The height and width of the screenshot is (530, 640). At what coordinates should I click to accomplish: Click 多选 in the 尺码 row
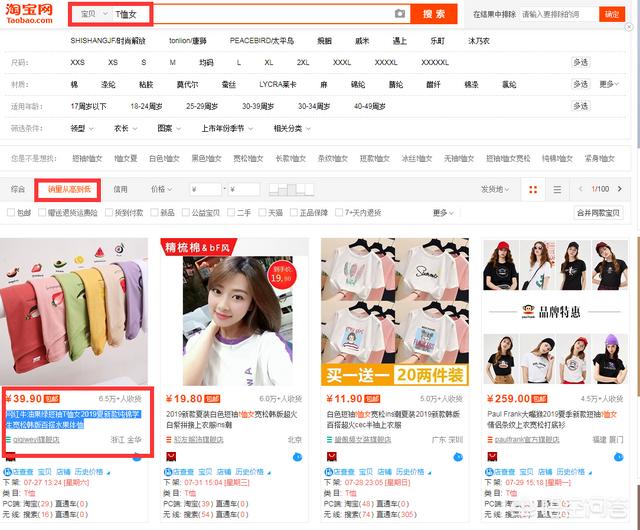(580, 62)
